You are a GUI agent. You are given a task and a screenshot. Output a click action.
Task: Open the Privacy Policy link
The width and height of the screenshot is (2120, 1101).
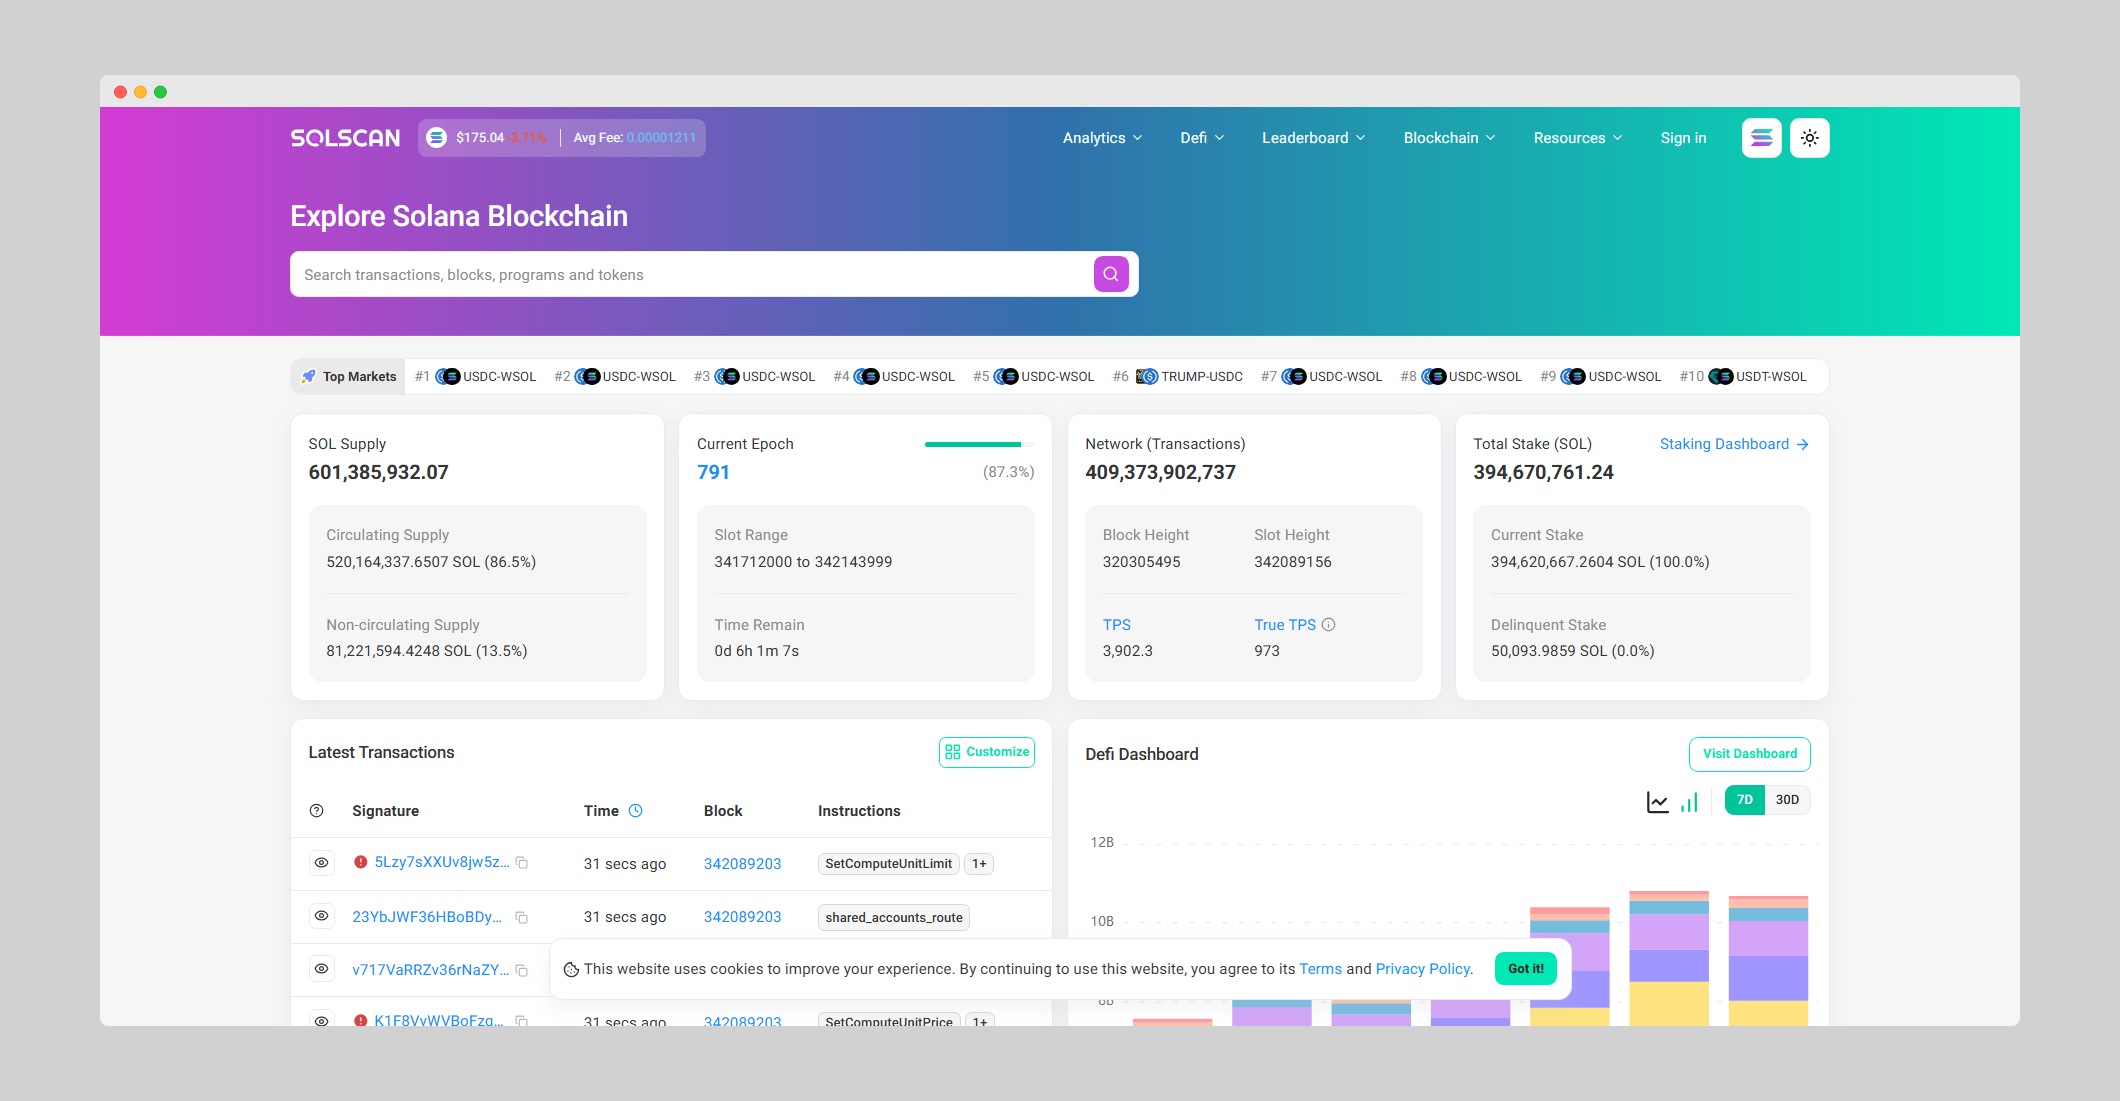click(x=1423, y=969)
